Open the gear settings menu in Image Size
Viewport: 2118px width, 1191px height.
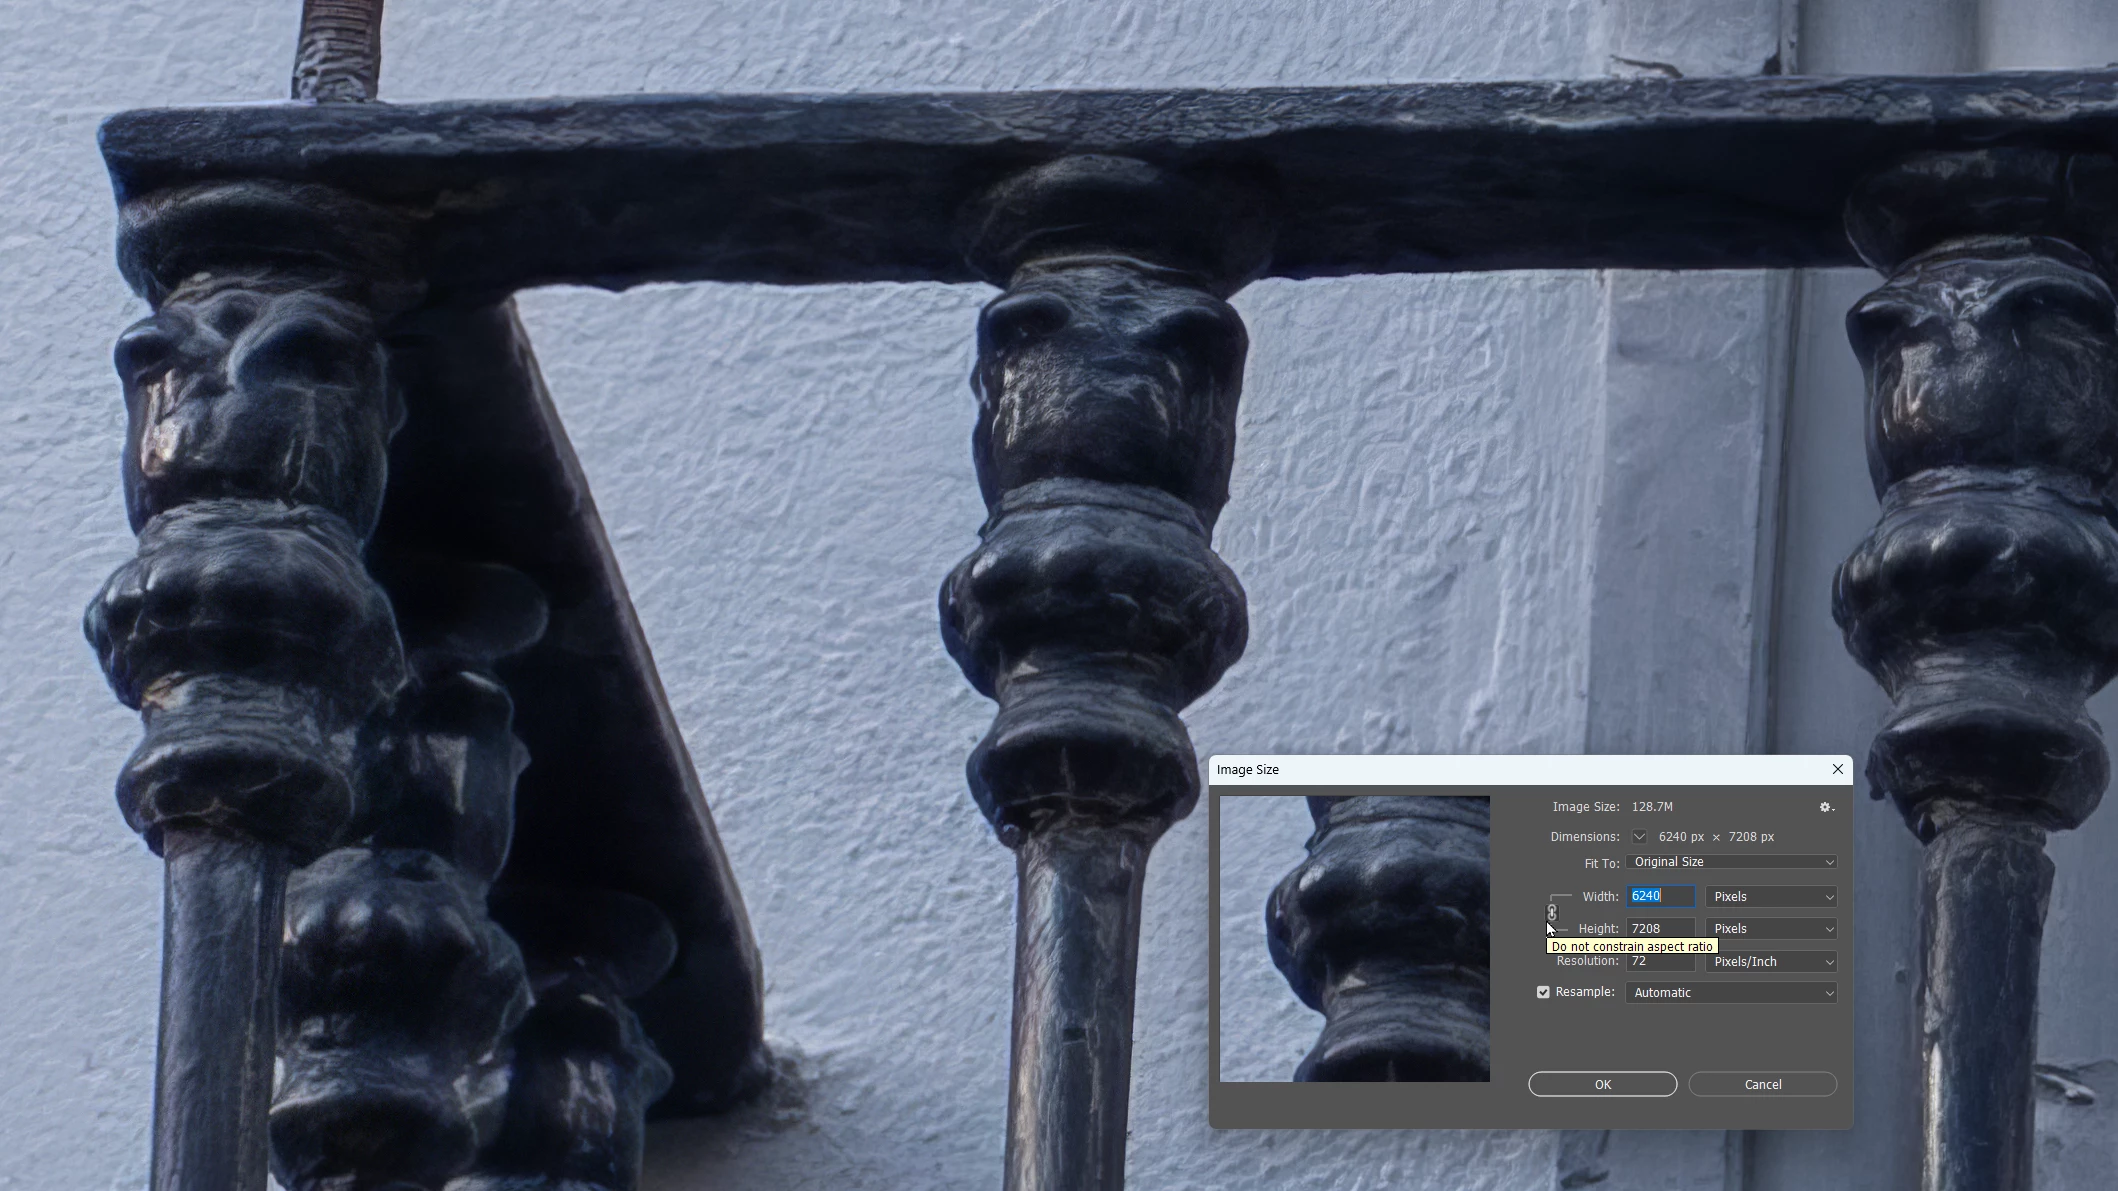1826,807
